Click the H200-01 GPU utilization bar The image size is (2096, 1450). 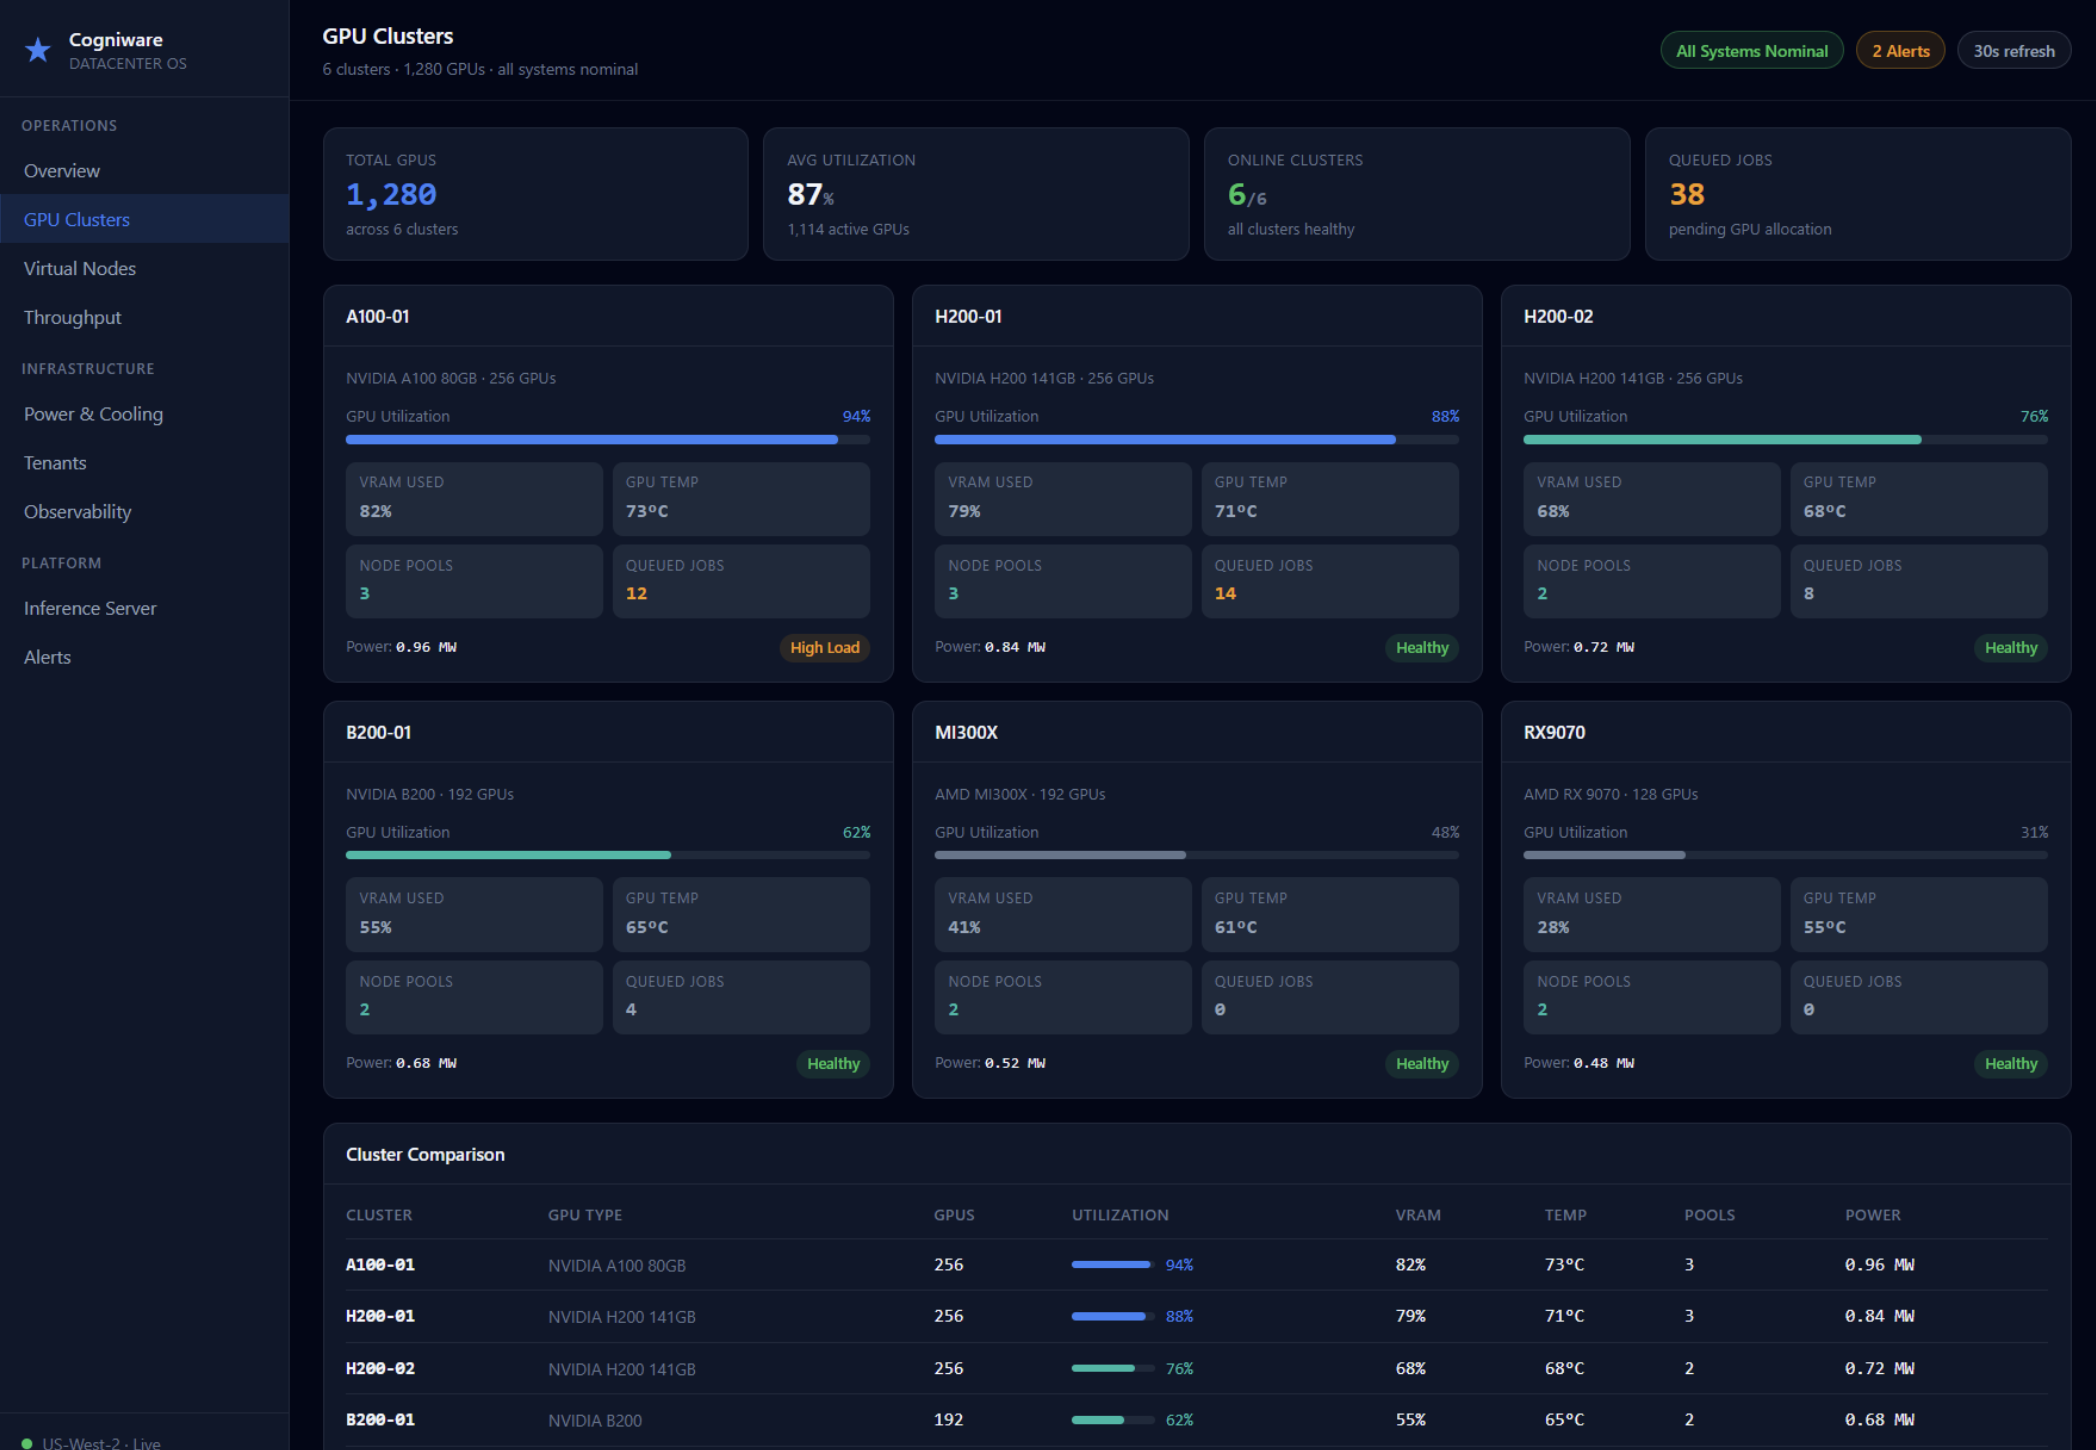tap(1196, 439)
